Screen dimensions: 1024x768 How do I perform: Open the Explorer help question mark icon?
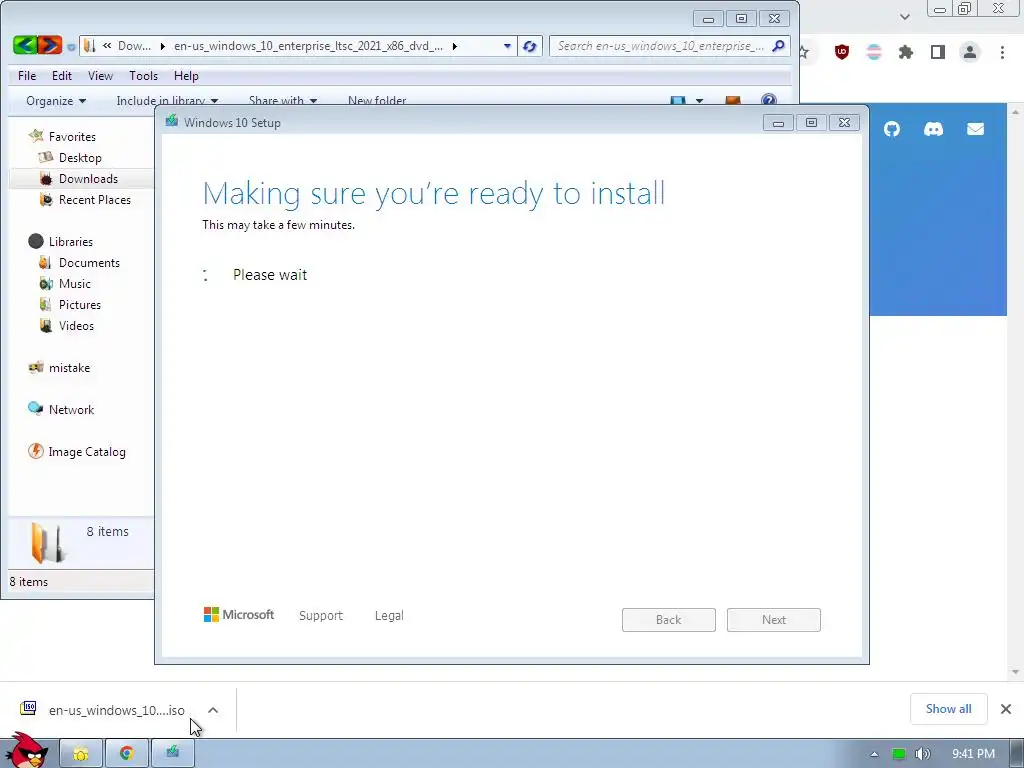[x=769, y=100]
